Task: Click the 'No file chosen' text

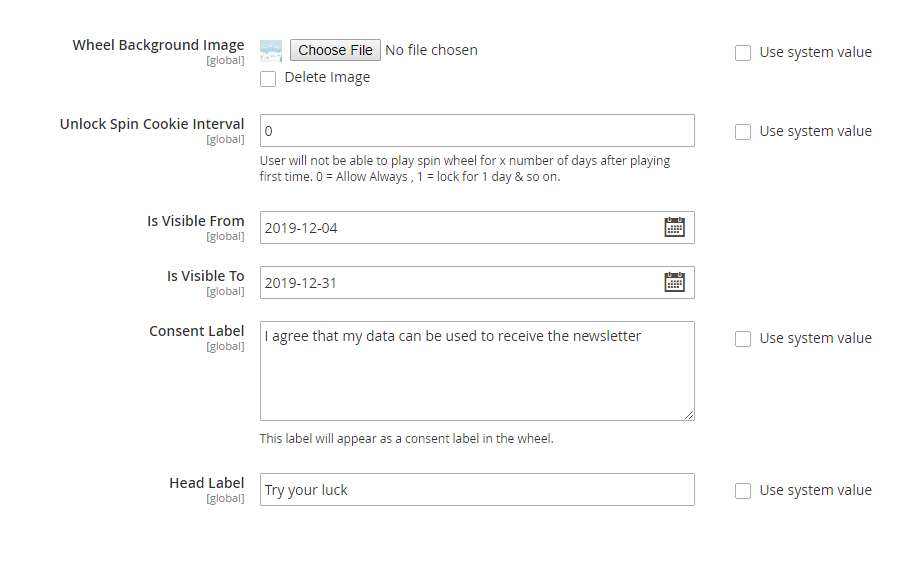Action: pos(431,50)
